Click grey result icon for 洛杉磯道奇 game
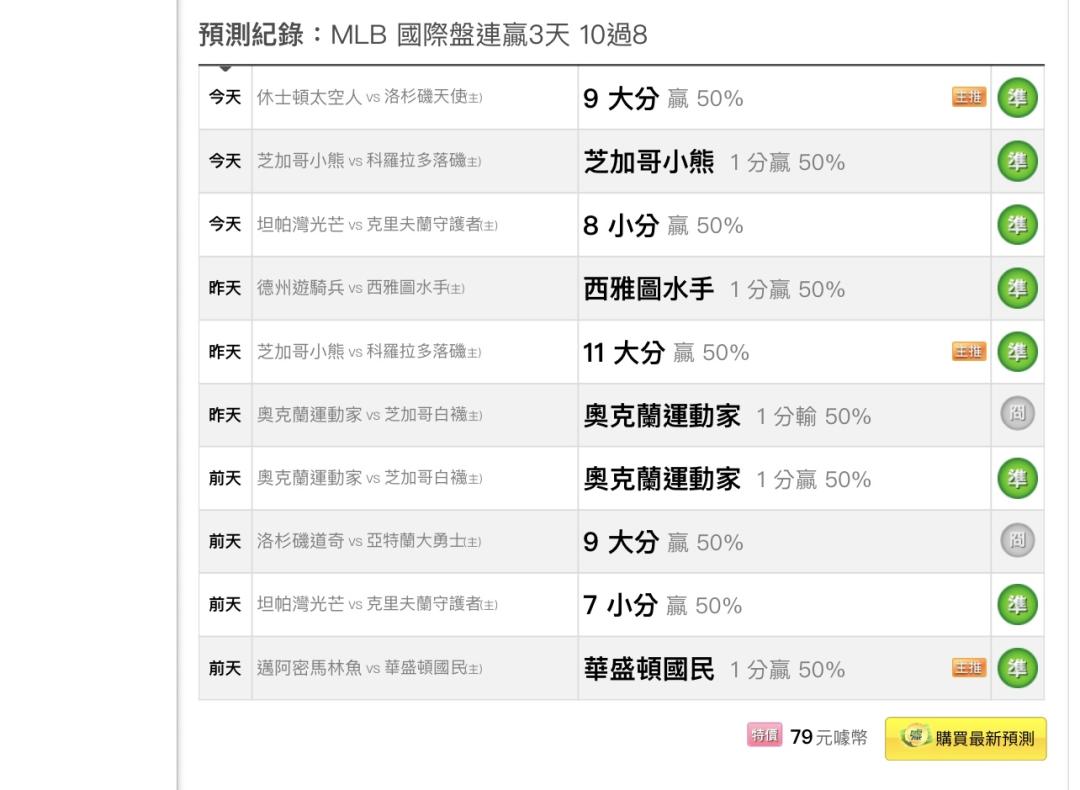 coord(1019,541)
